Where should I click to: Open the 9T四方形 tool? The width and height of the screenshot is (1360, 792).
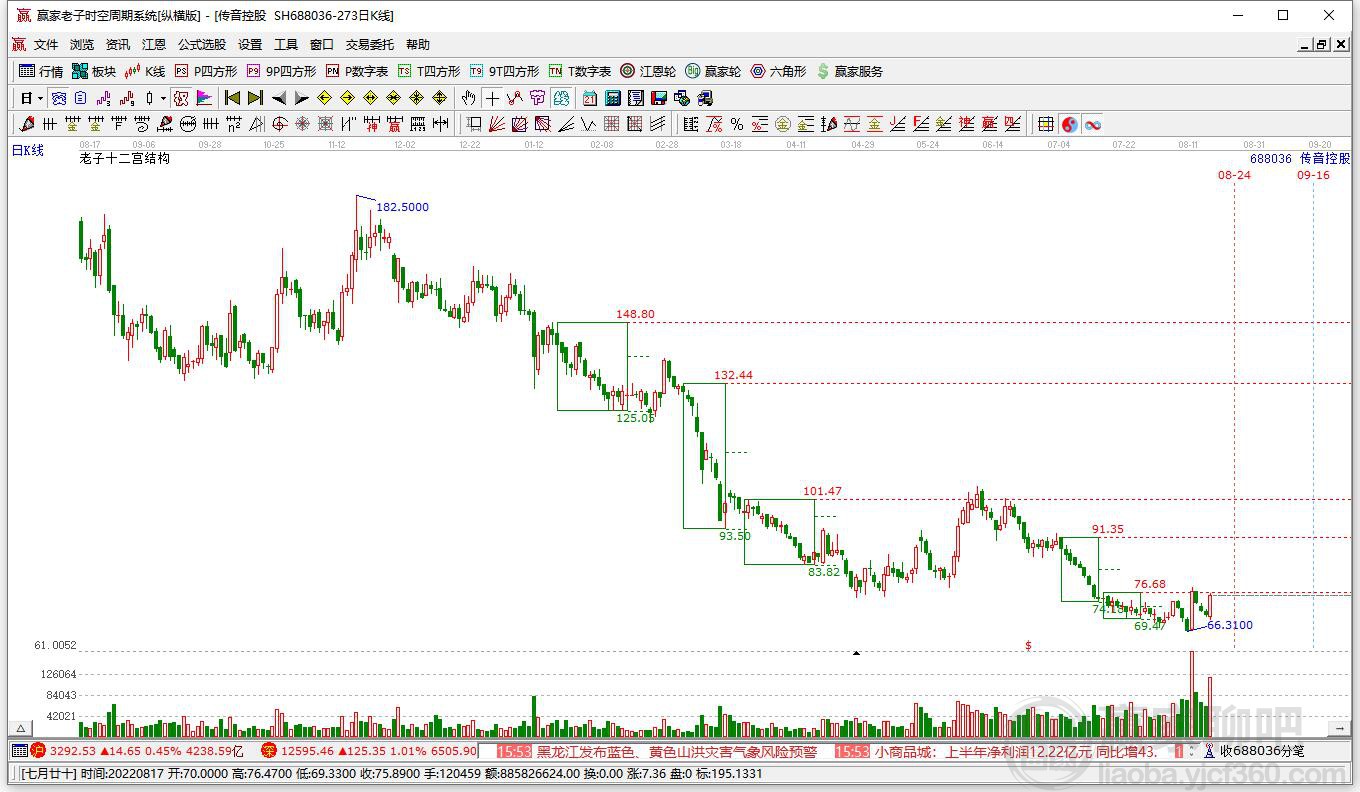coord(504,71)
